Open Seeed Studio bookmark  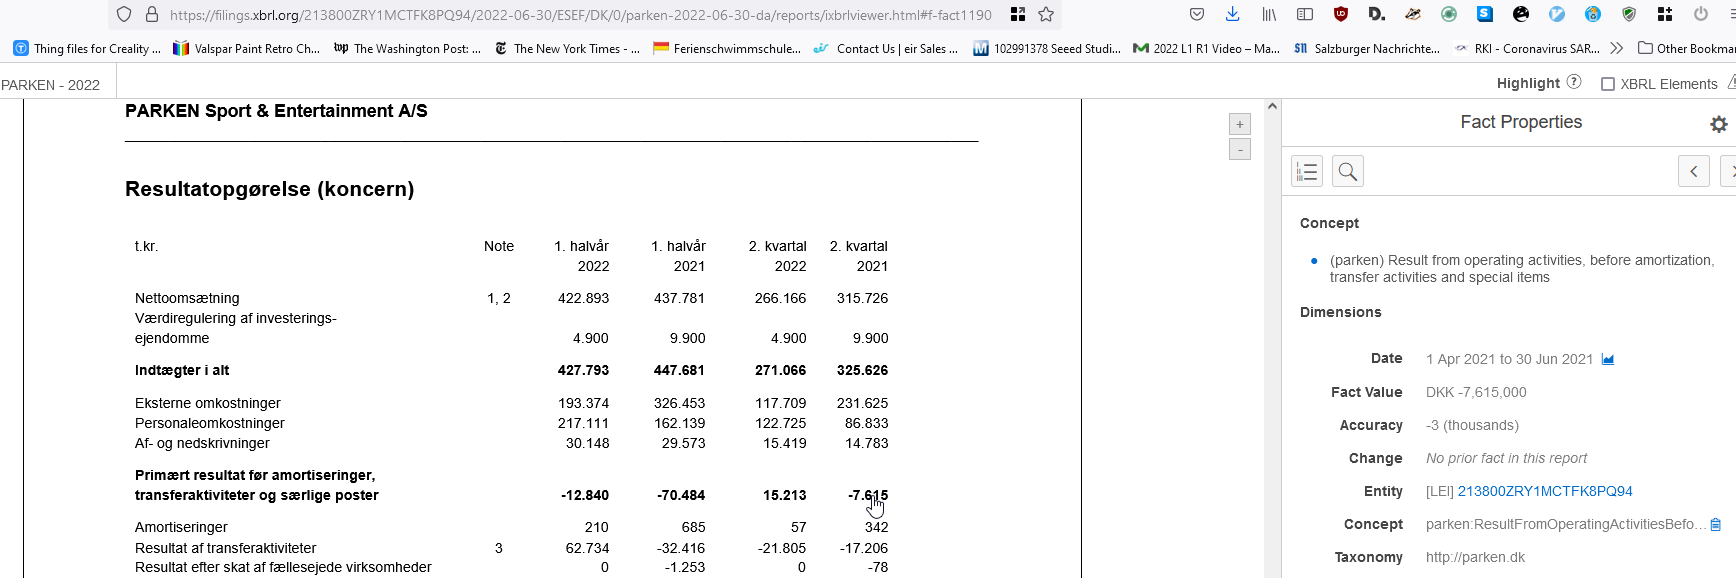pos(1047,48)
